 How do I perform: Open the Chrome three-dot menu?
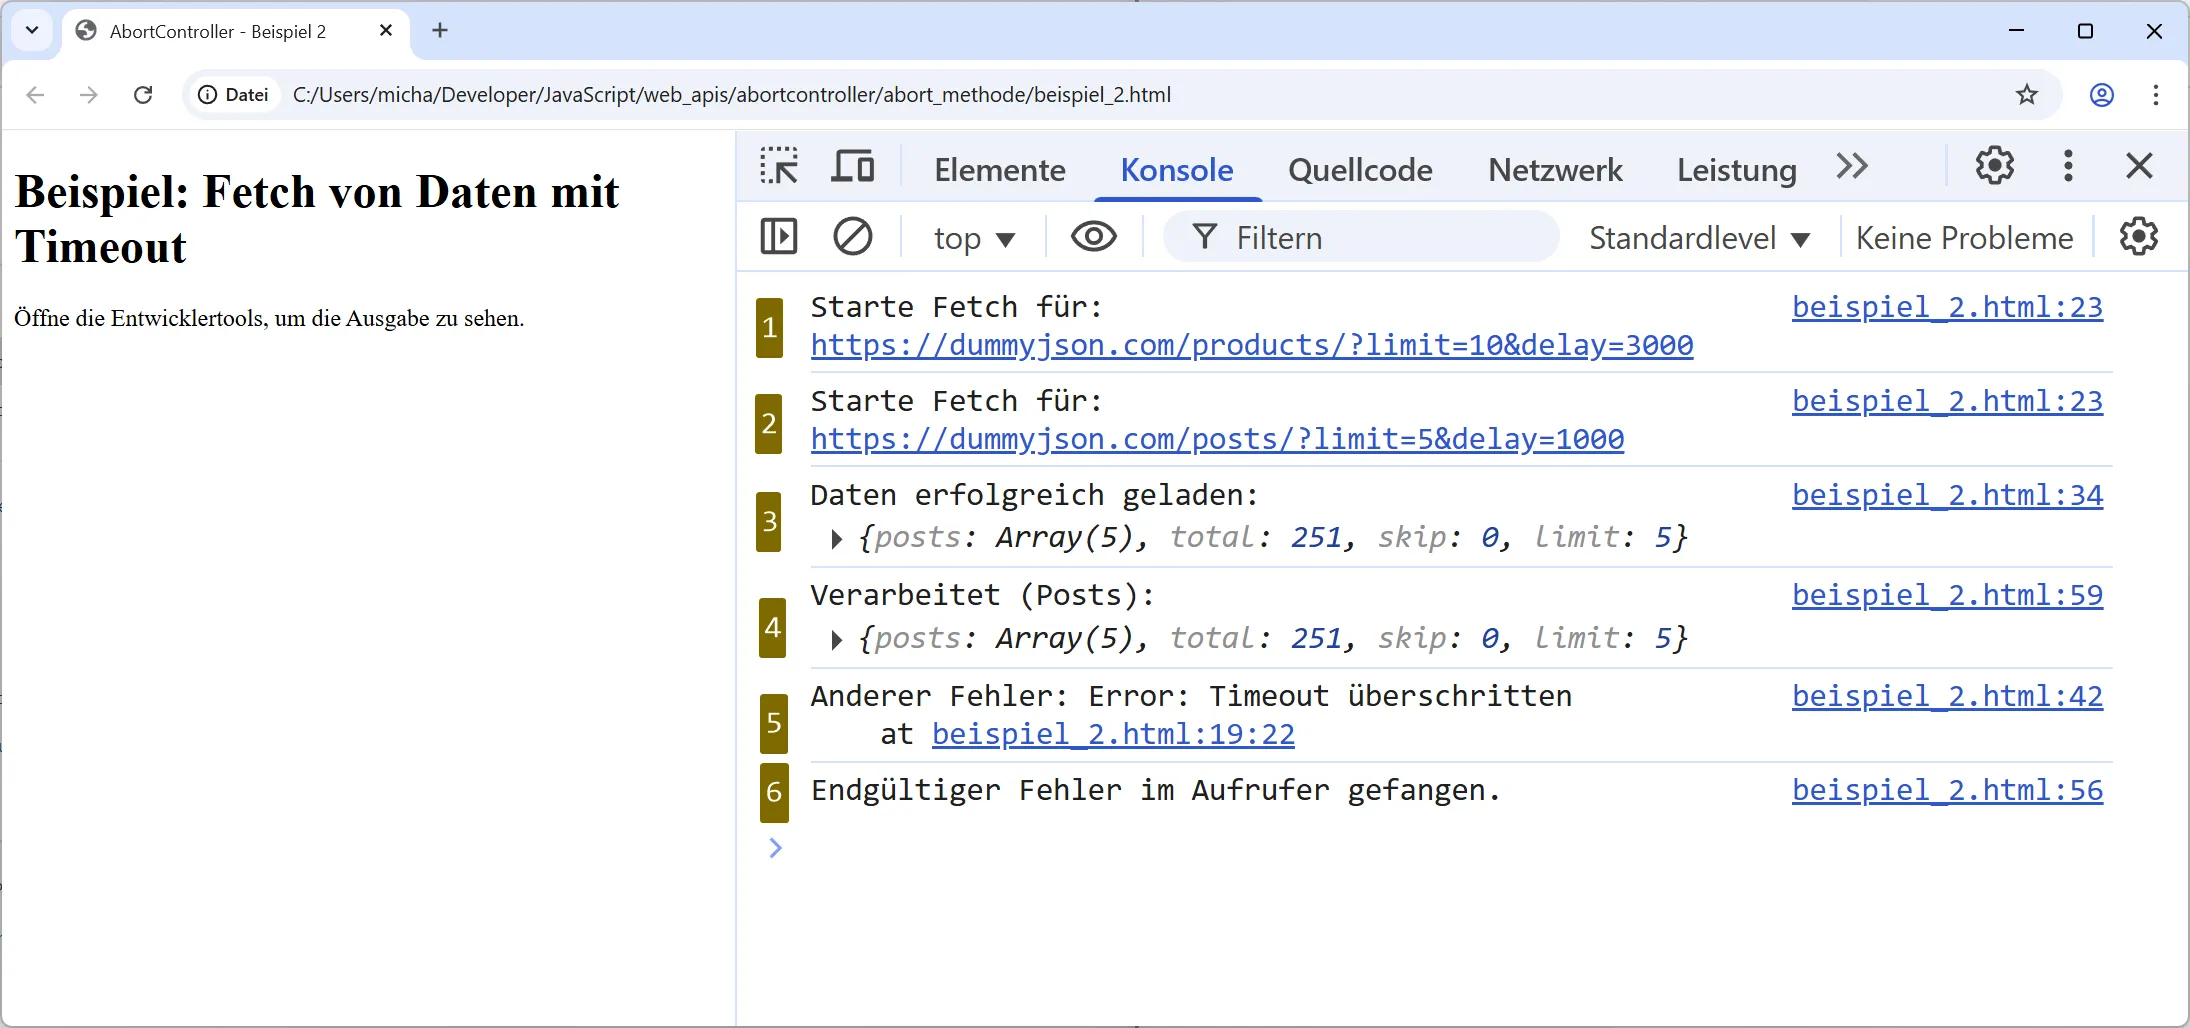click(x=2156, y=95)
